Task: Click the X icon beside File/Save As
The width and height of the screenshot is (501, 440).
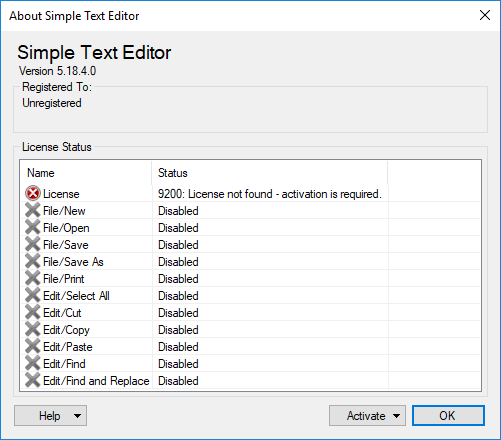Action: click(x=33, y=261)
